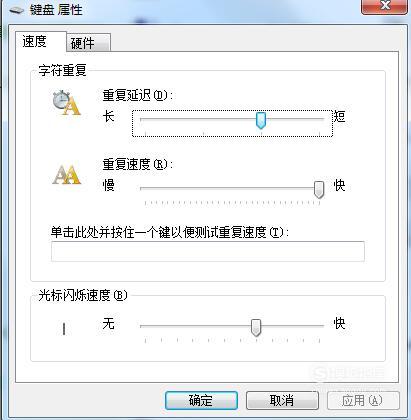Click the 重复延迟 slider thumb
This screenshot has height=420, width=411.
[x=261, y=120]
